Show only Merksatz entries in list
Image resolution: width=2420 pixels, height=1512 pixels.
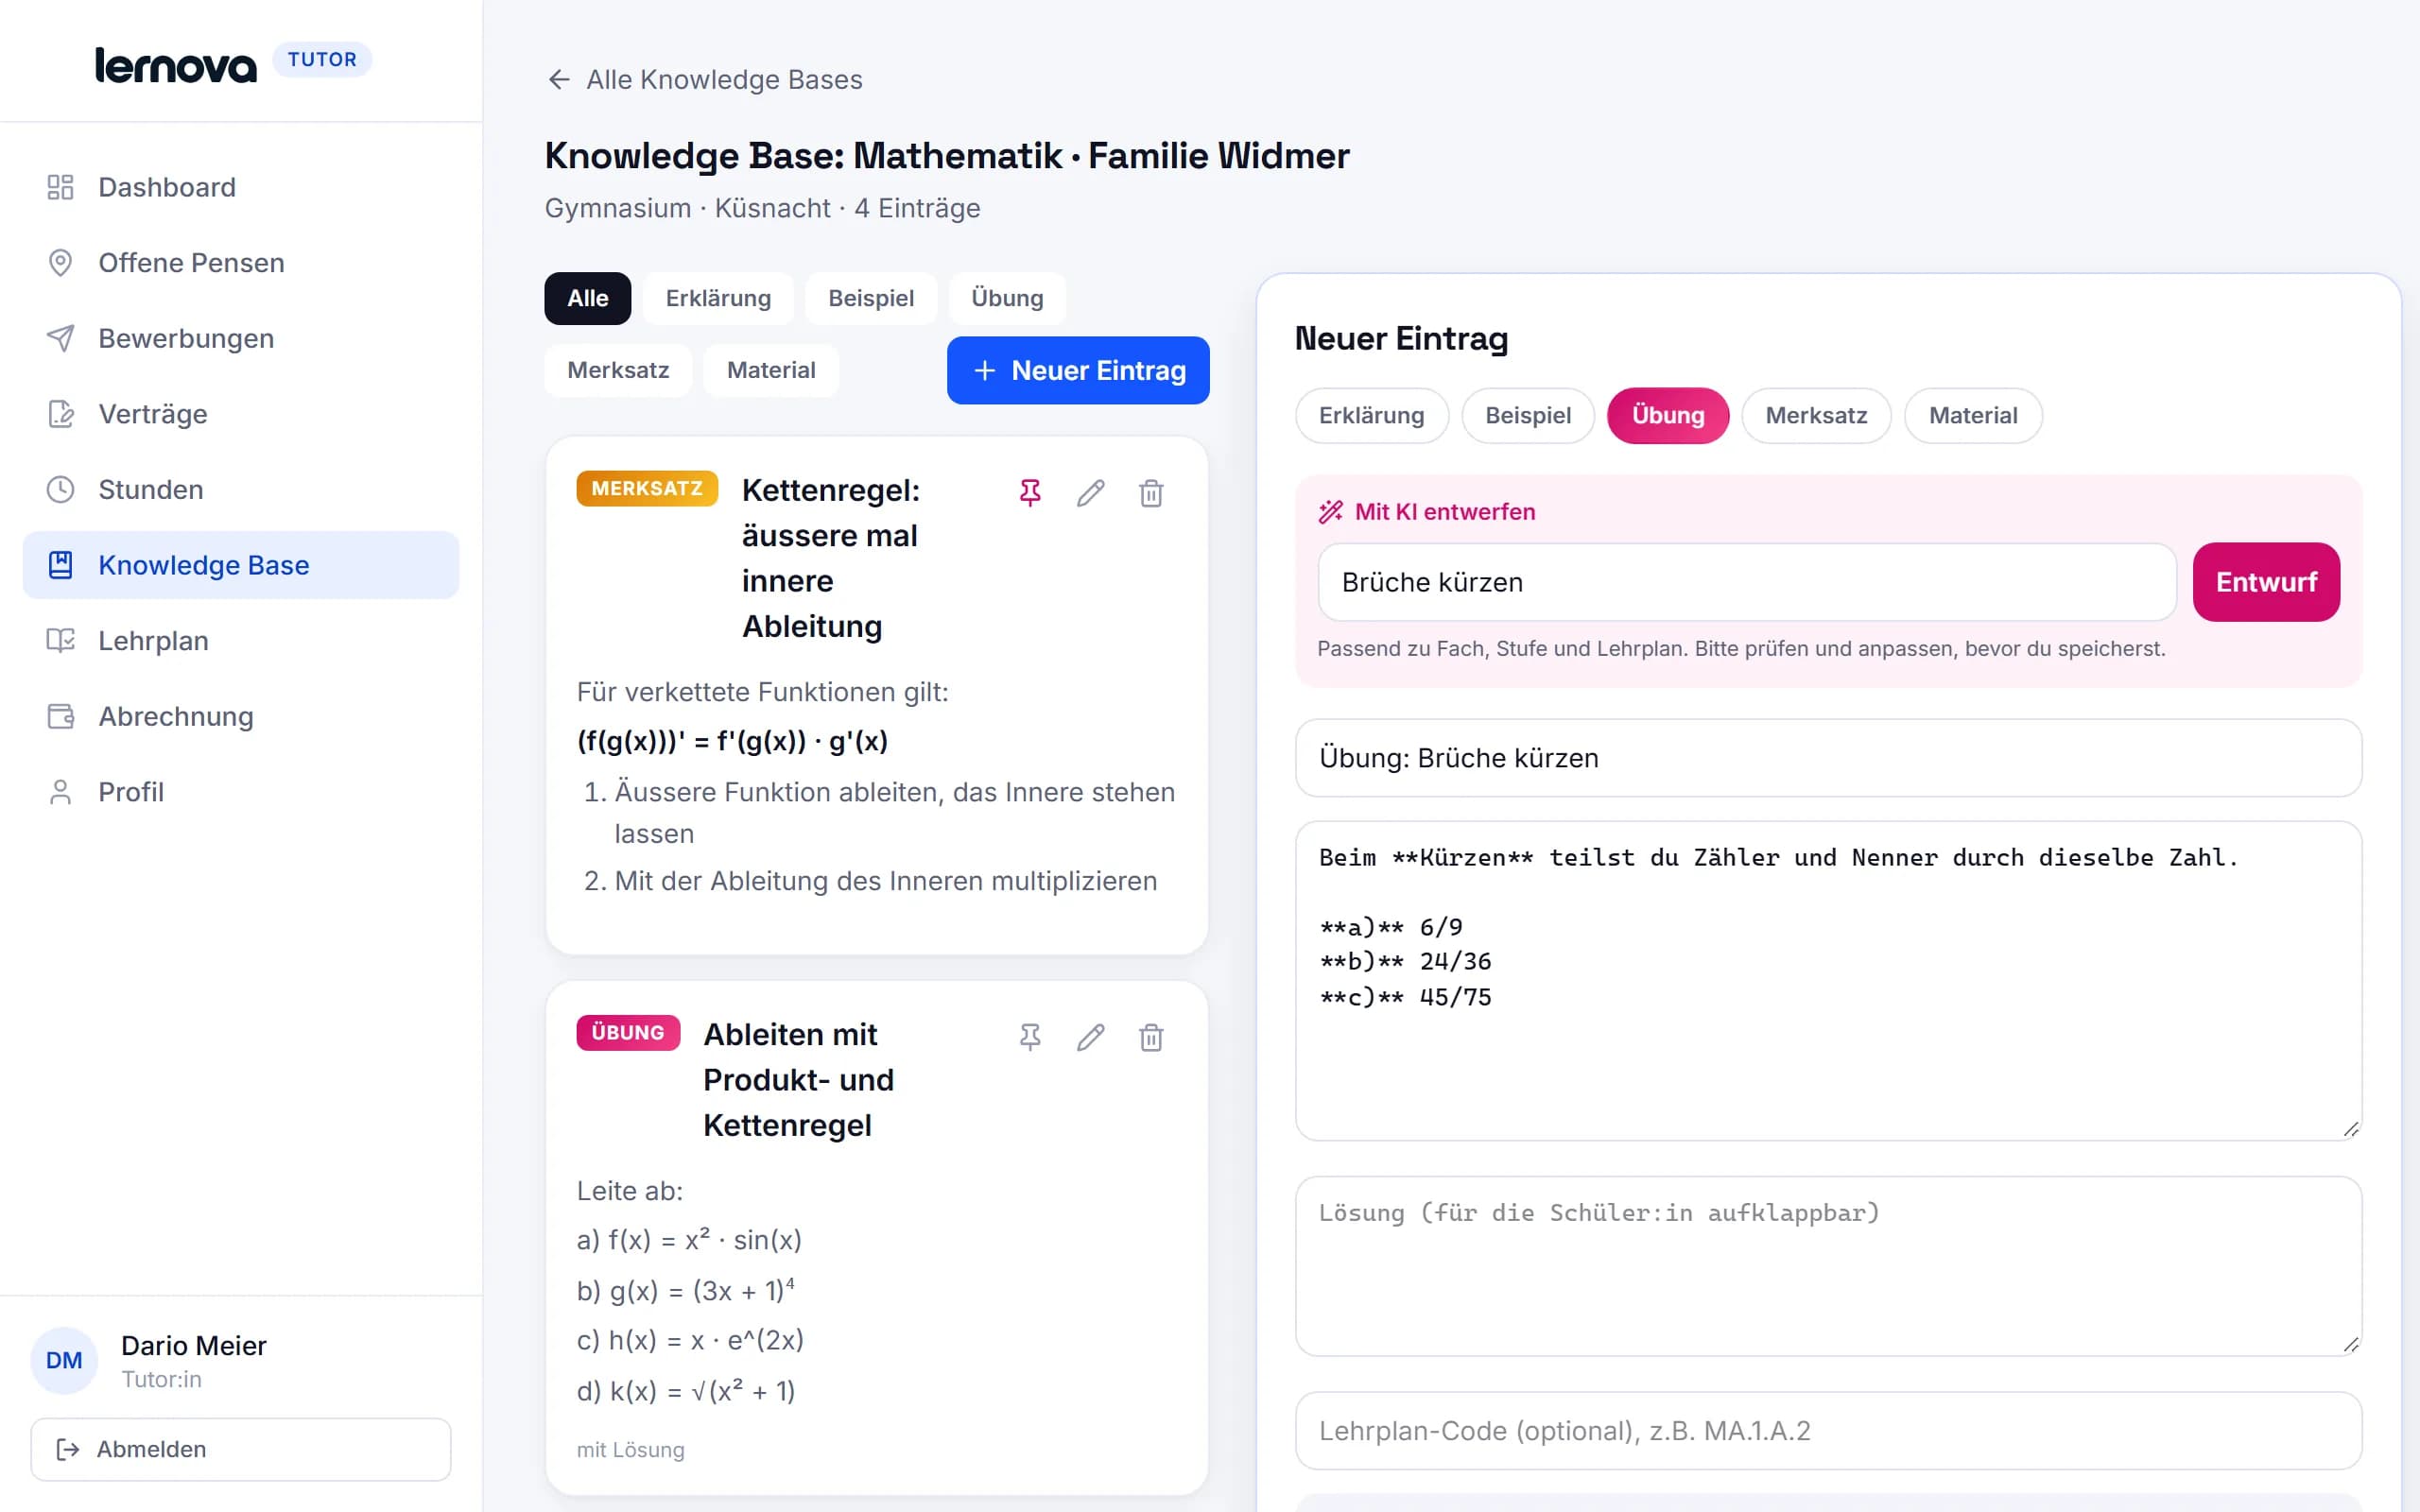618,370
